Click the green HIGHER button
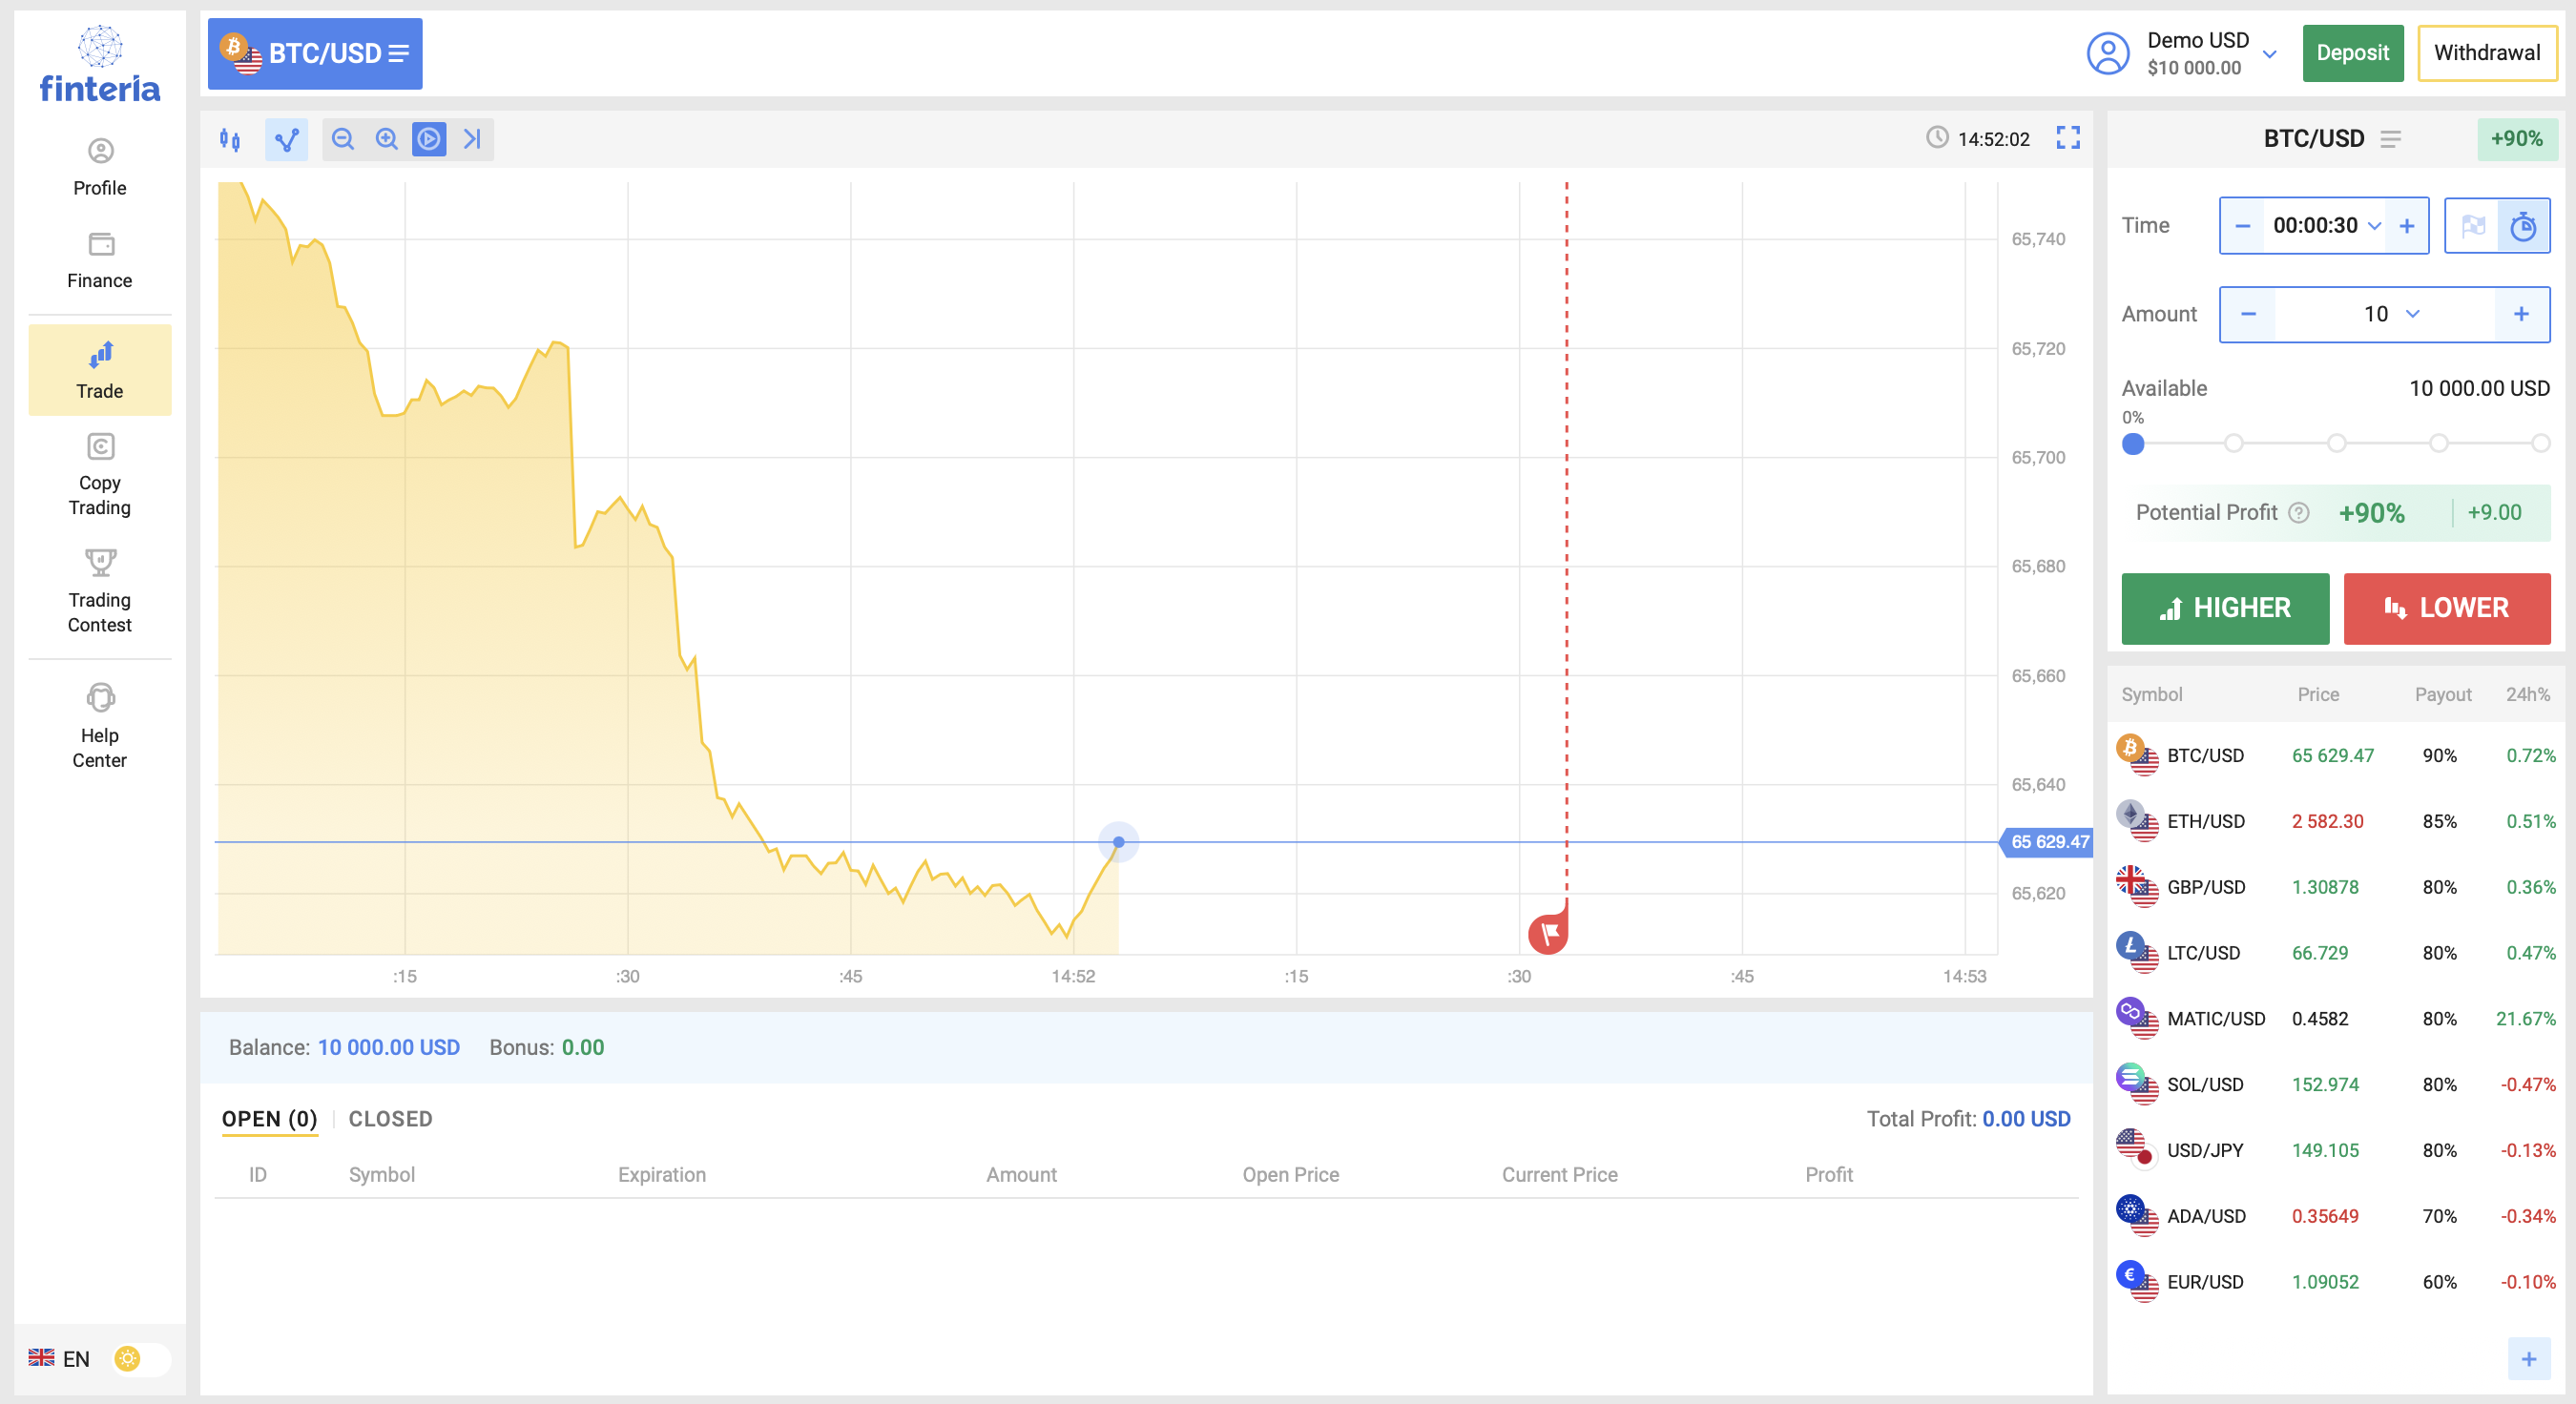Viewport: 2576px width, 1404px height. tap(2225, 608)
